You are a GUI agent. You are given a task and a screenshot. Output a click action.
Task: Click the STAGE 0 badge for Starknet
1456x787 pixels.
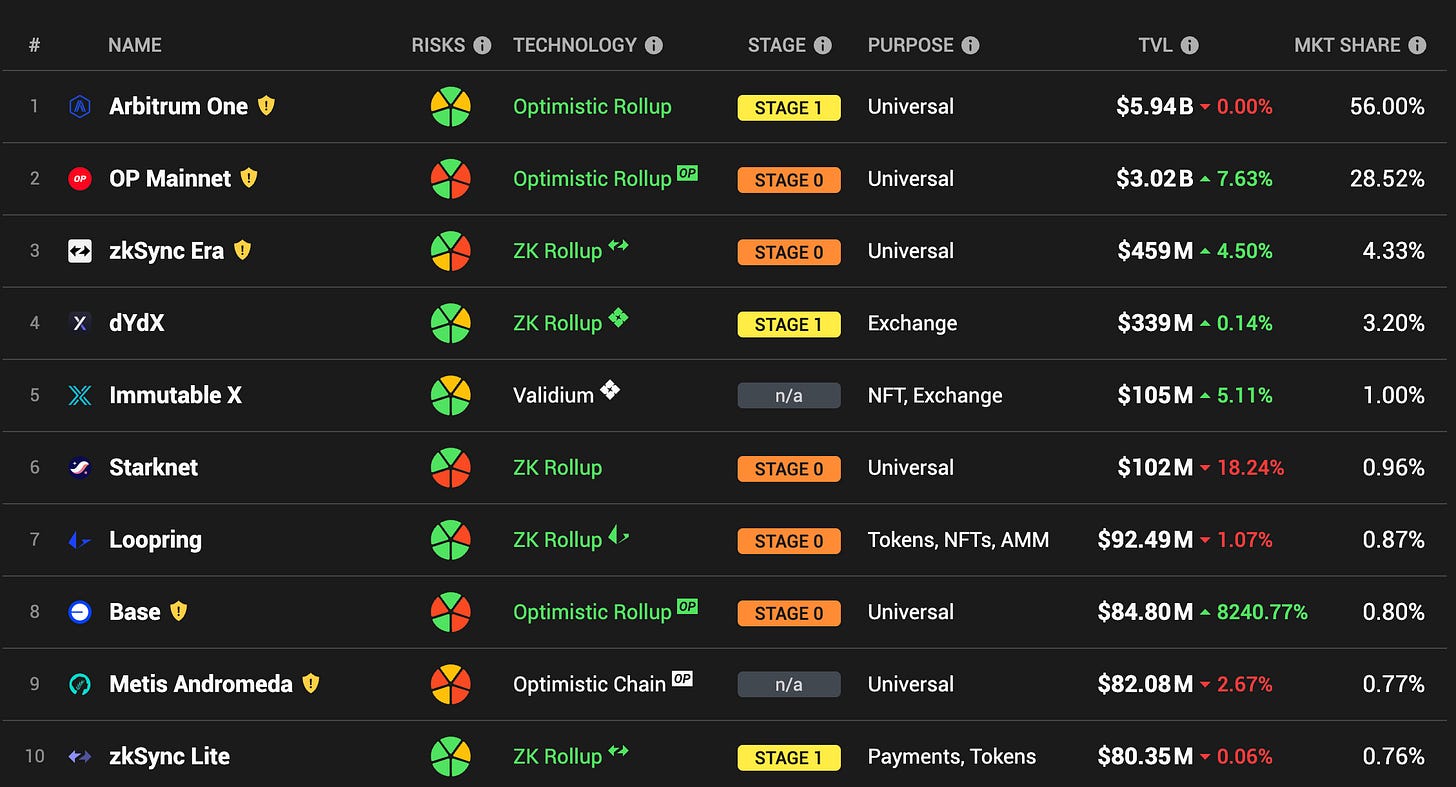(789, 468)
